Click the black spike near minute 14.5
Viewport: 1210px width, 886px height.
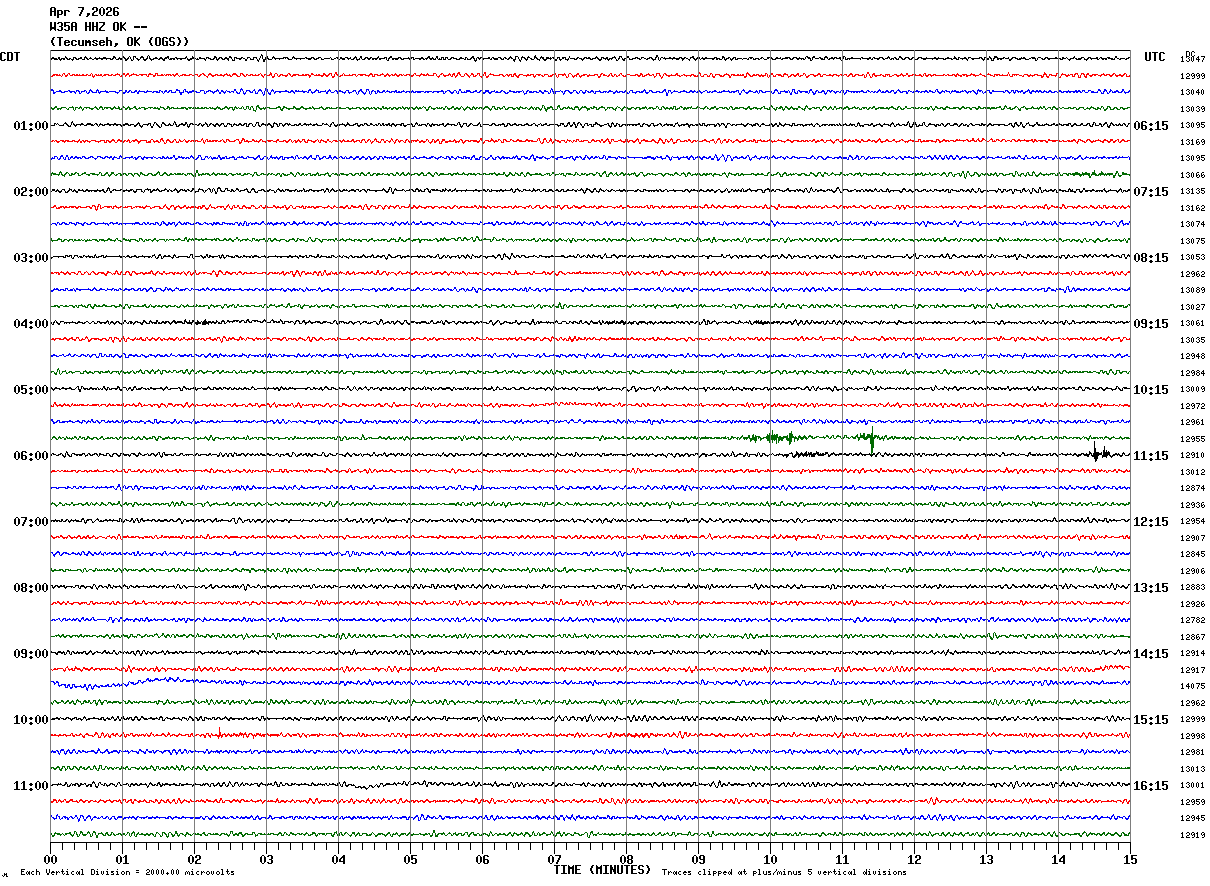pos(1096,453)
